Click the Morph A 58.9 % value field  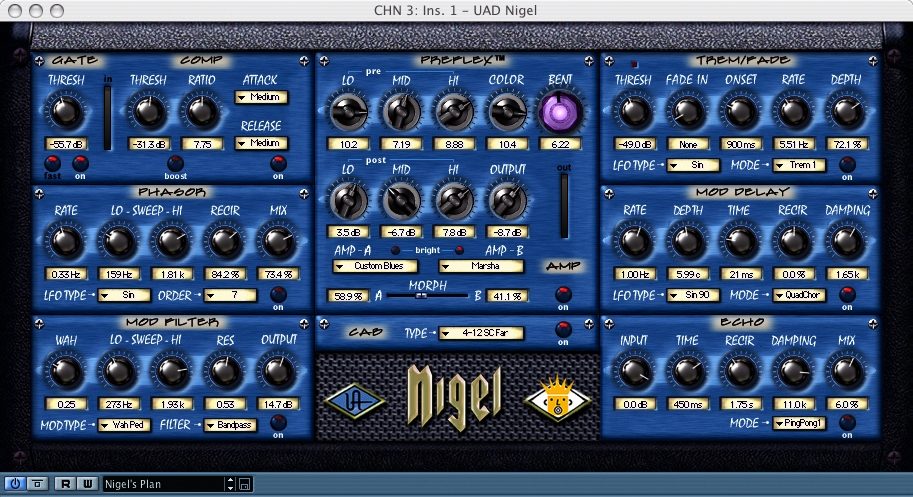[x=348, y=296]
